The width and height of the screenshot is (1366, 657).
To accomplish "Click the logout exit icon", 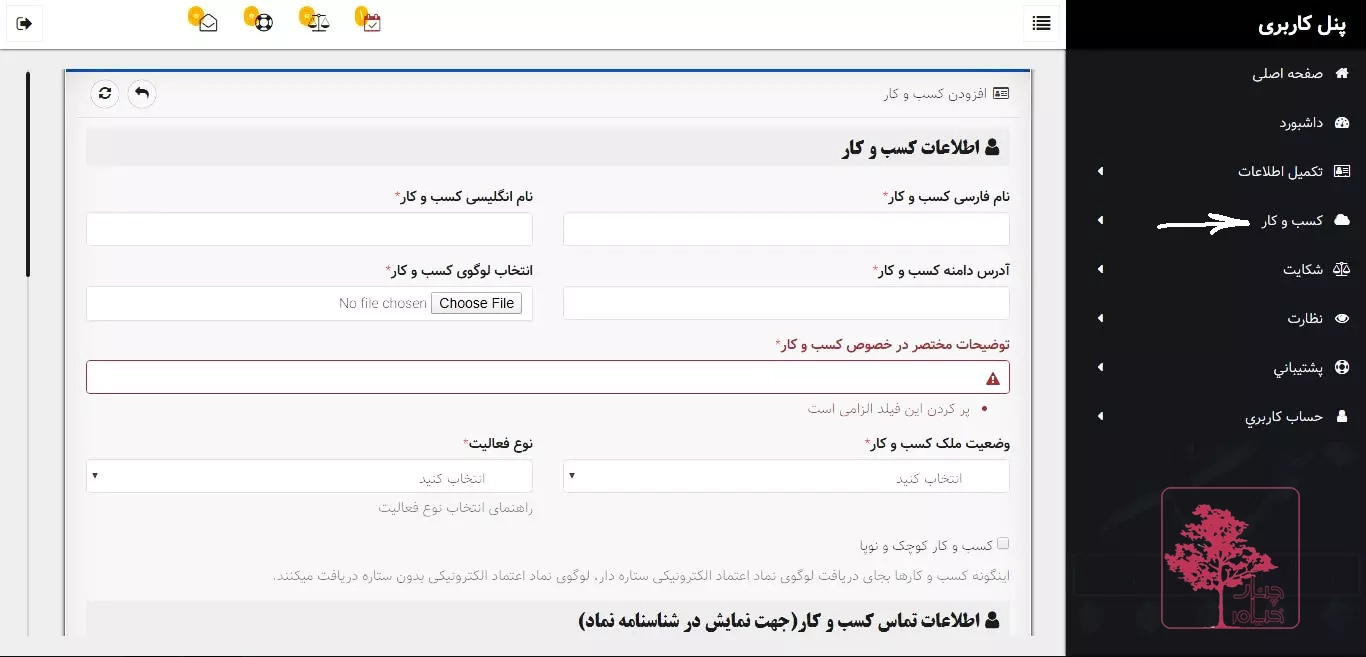I will coord(25,23).
